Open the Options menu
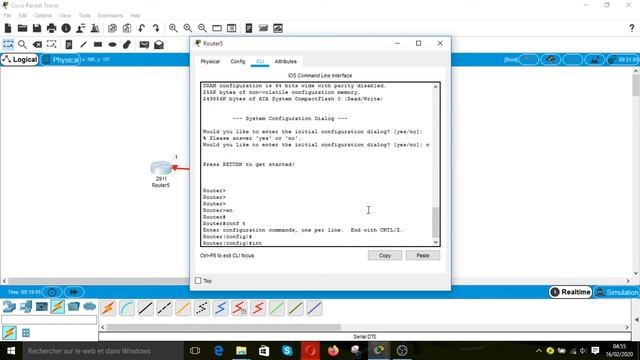This screenshot has width=640, height=360. click(43, 16)
